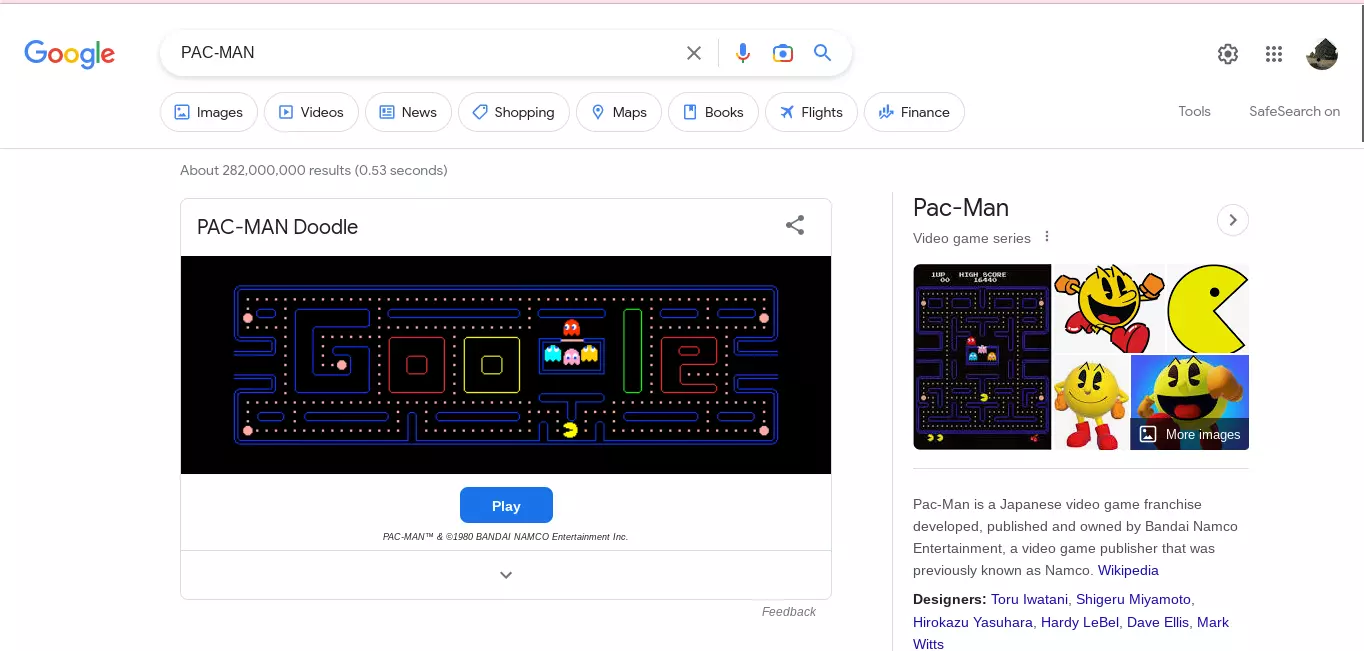Image resolution: width=1364 pixels, height=651 pixels.
Task: Start voice search with the microphone icon
Action: coord(743,53)
